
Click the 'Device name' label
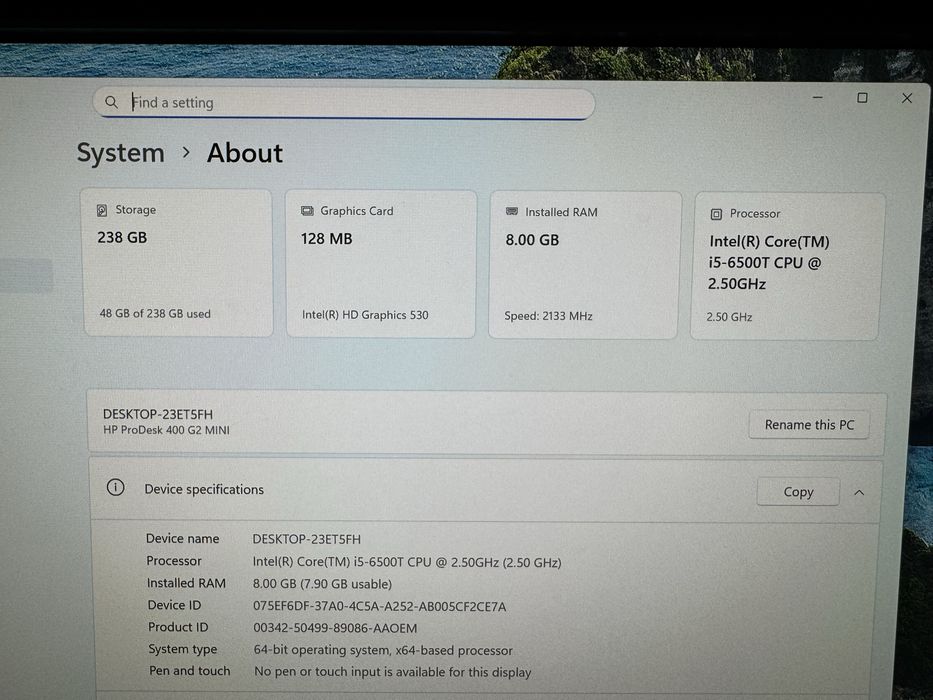pyautogui.click(x=183, y=539)
